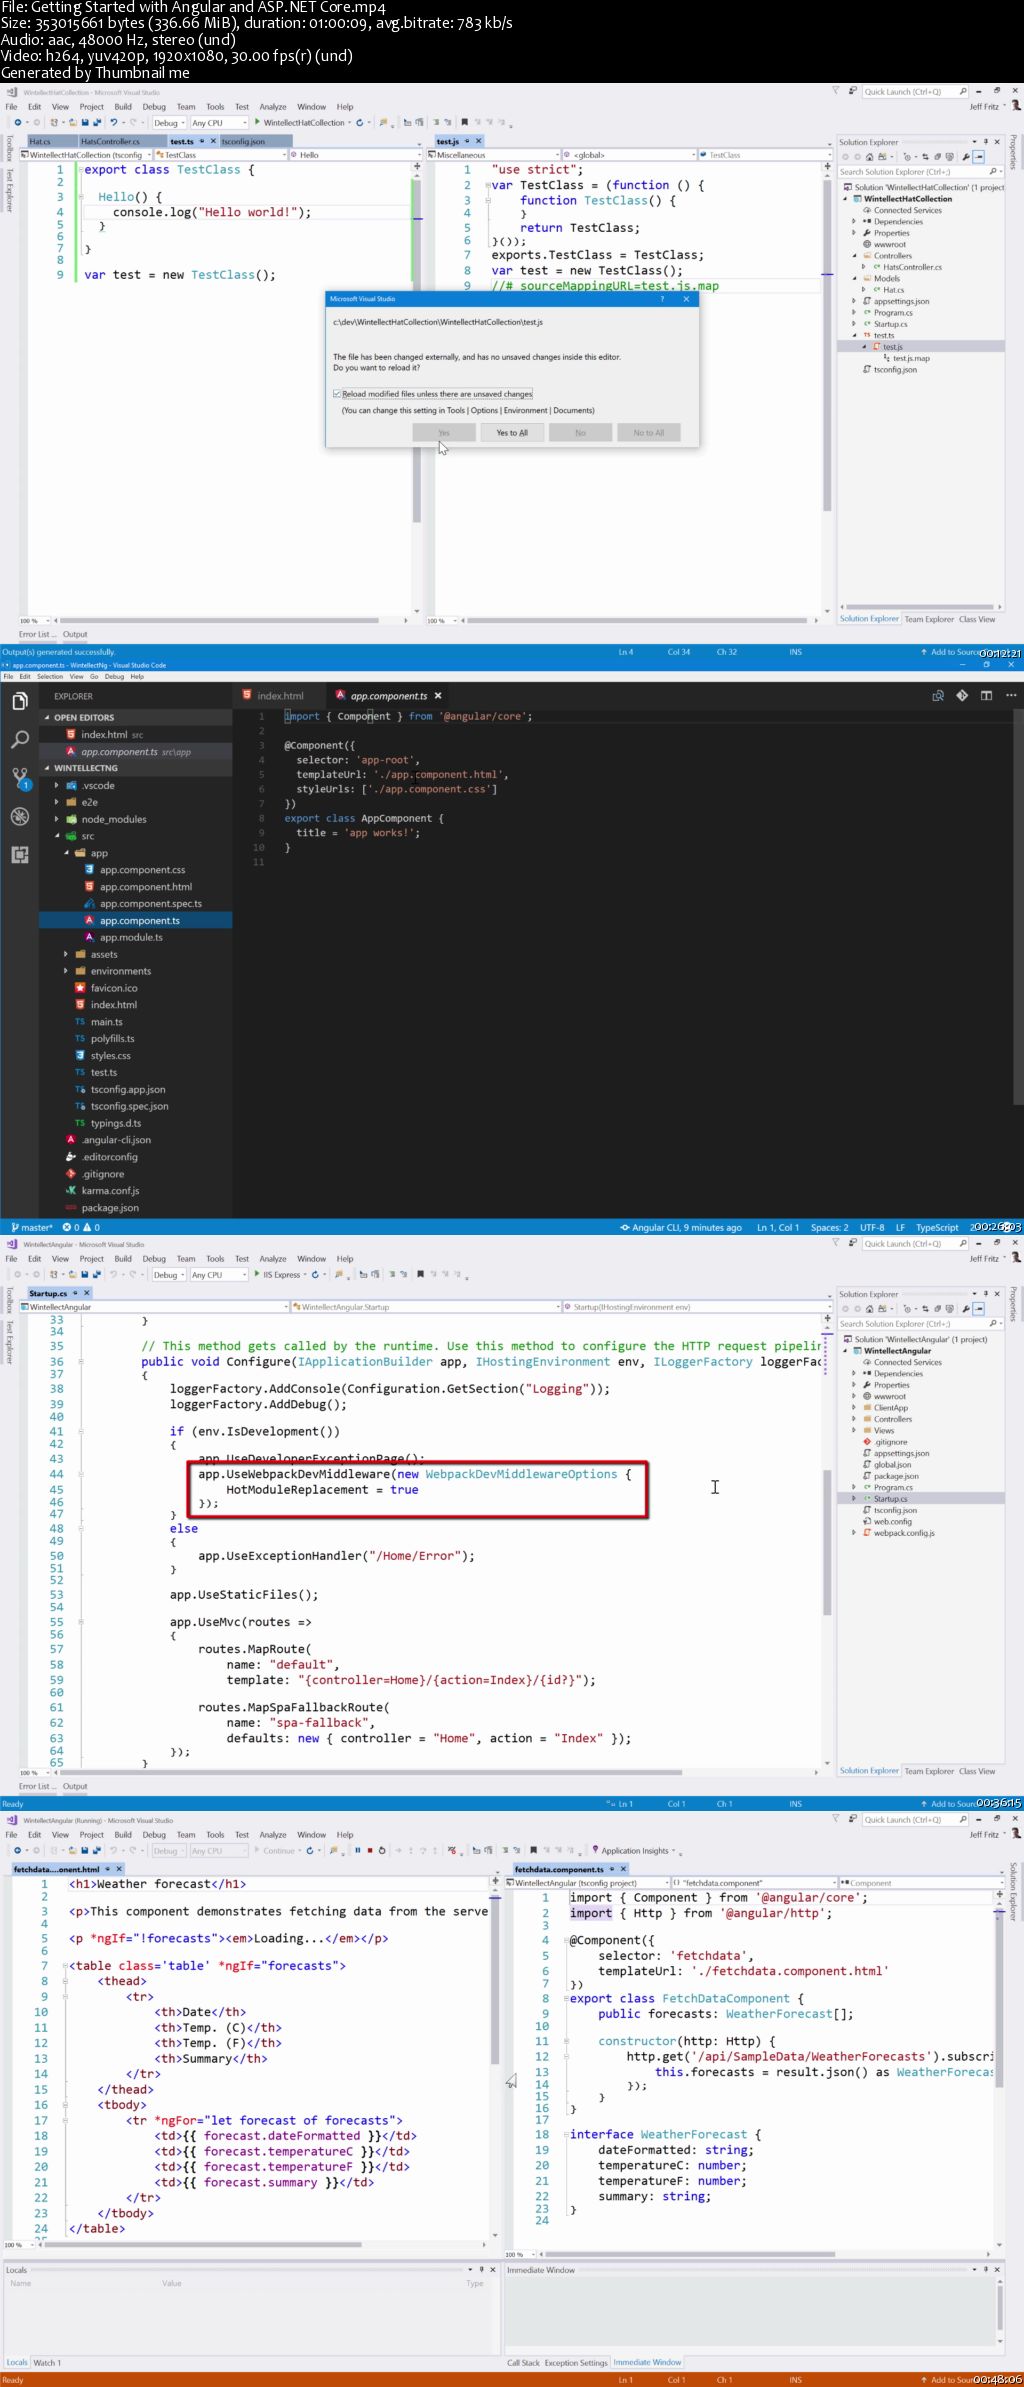
Task: Close the app.component.ts tab in VS Code
Action: point(438,696)
